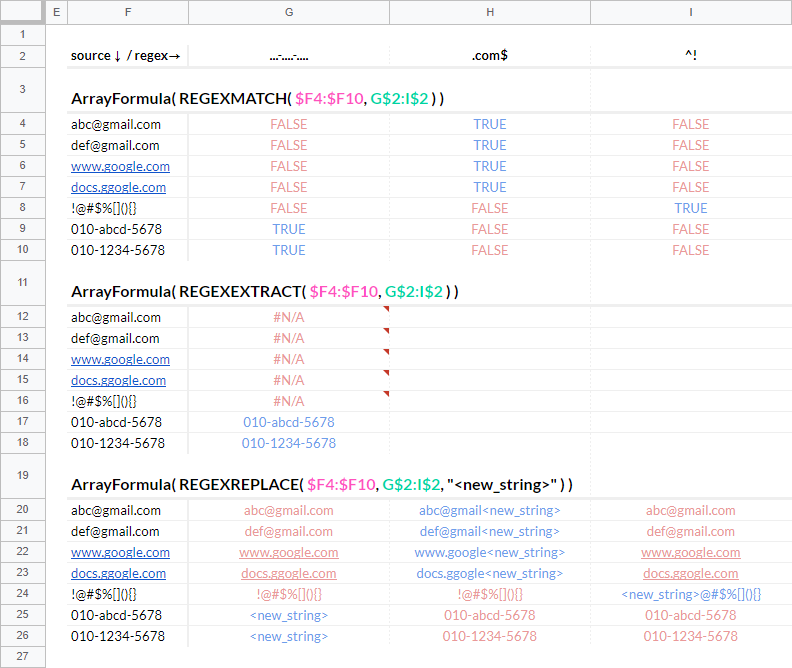Viewport: 792px width, 668px height.
Task: Click 010-abcd-5678 in column H row 25
Action: [490, 615]
